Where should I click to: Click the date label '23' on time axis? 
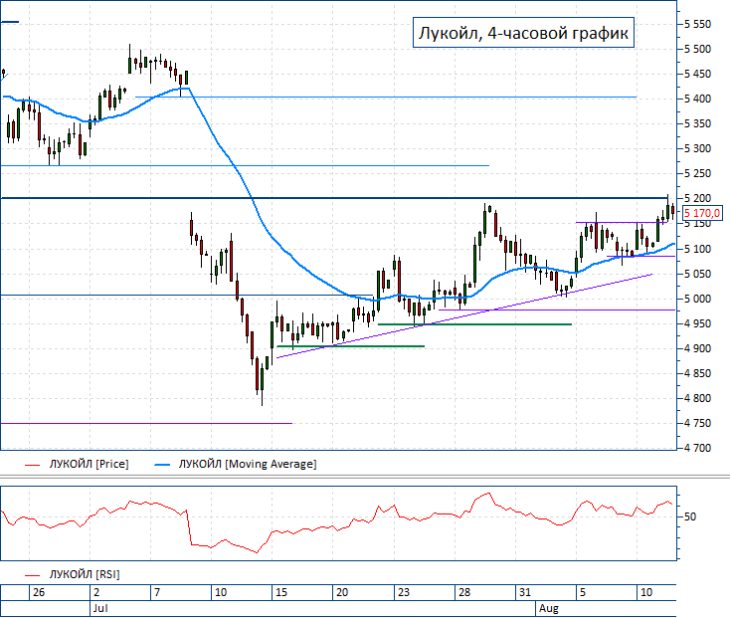(403, 593)
